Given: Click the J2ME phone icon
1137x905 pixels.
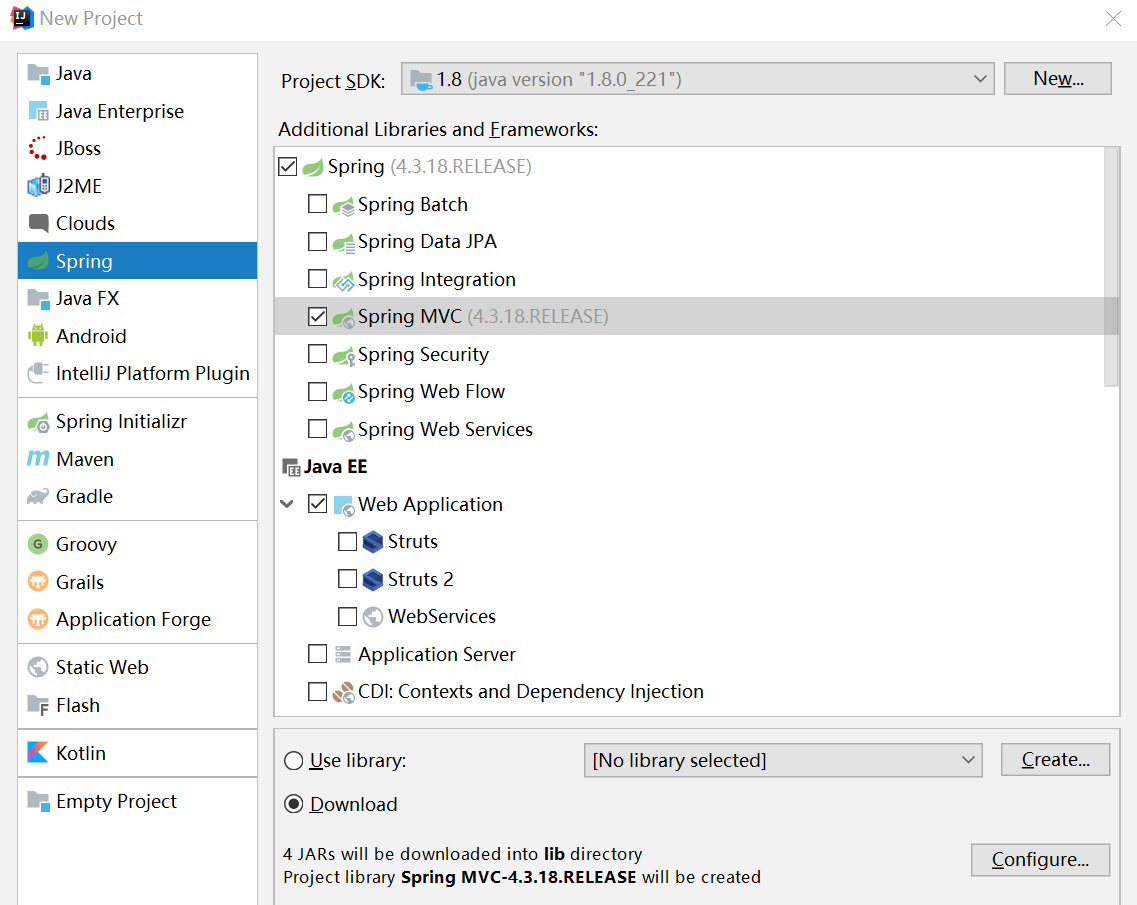Looking at the screenshot, I should coord(38,186).
